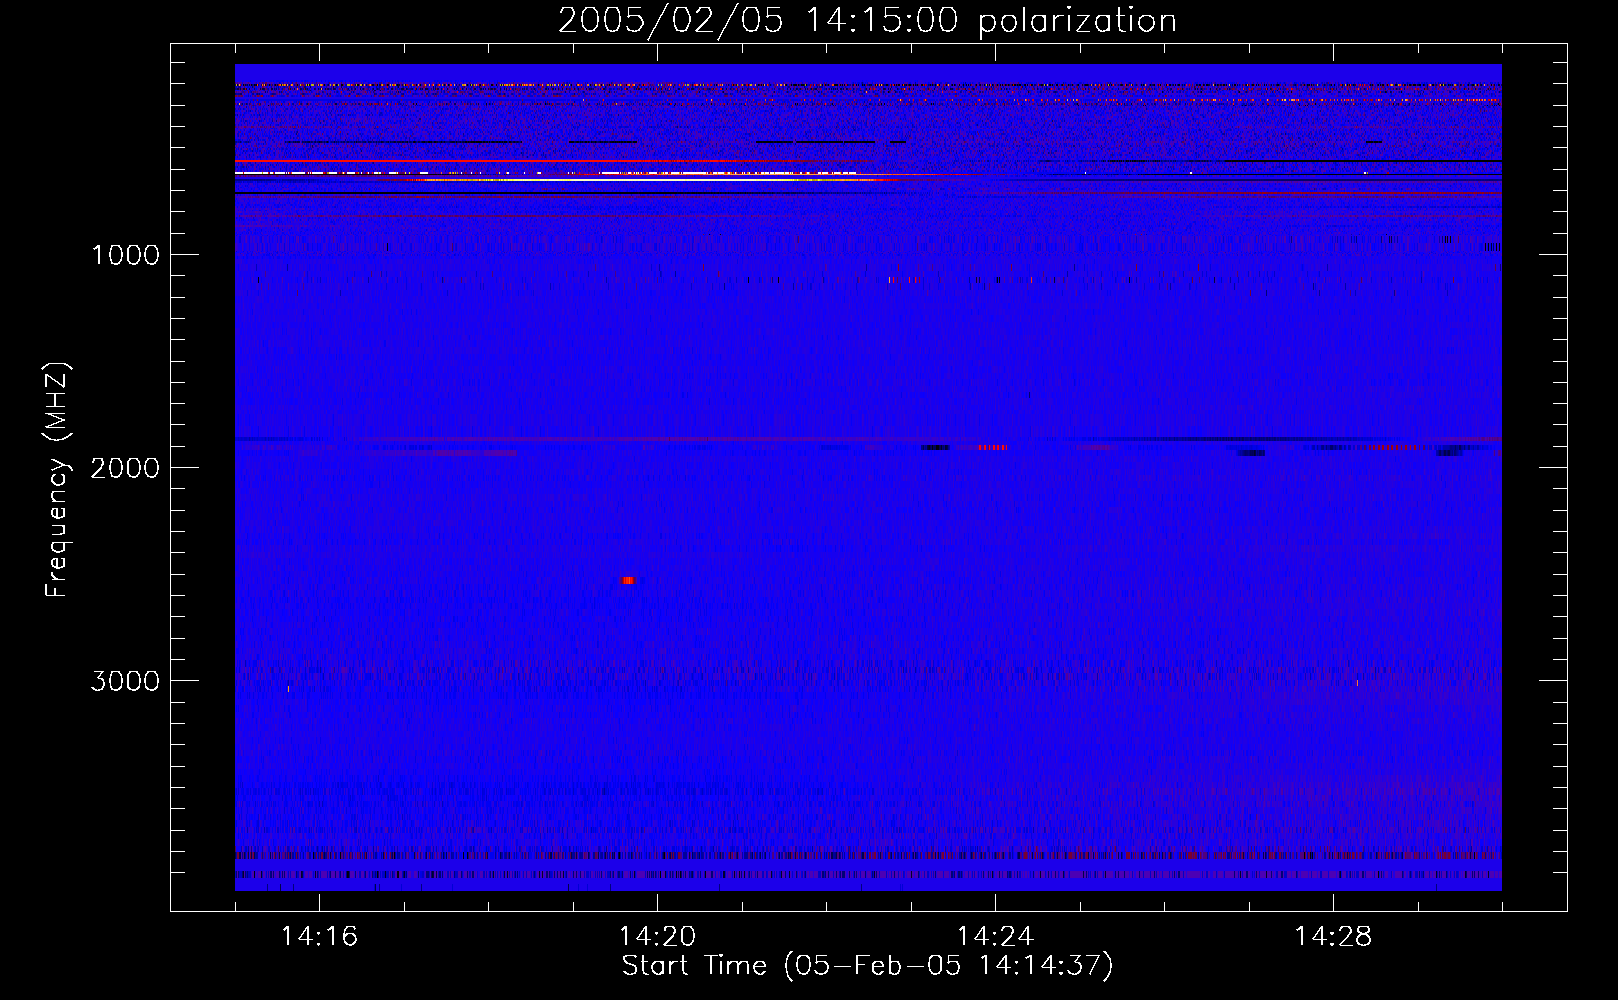This screenshot has height=1000, width=1618.
Task: Click the bright red spot near 2500 MHz
Action: tap(628, 580)
